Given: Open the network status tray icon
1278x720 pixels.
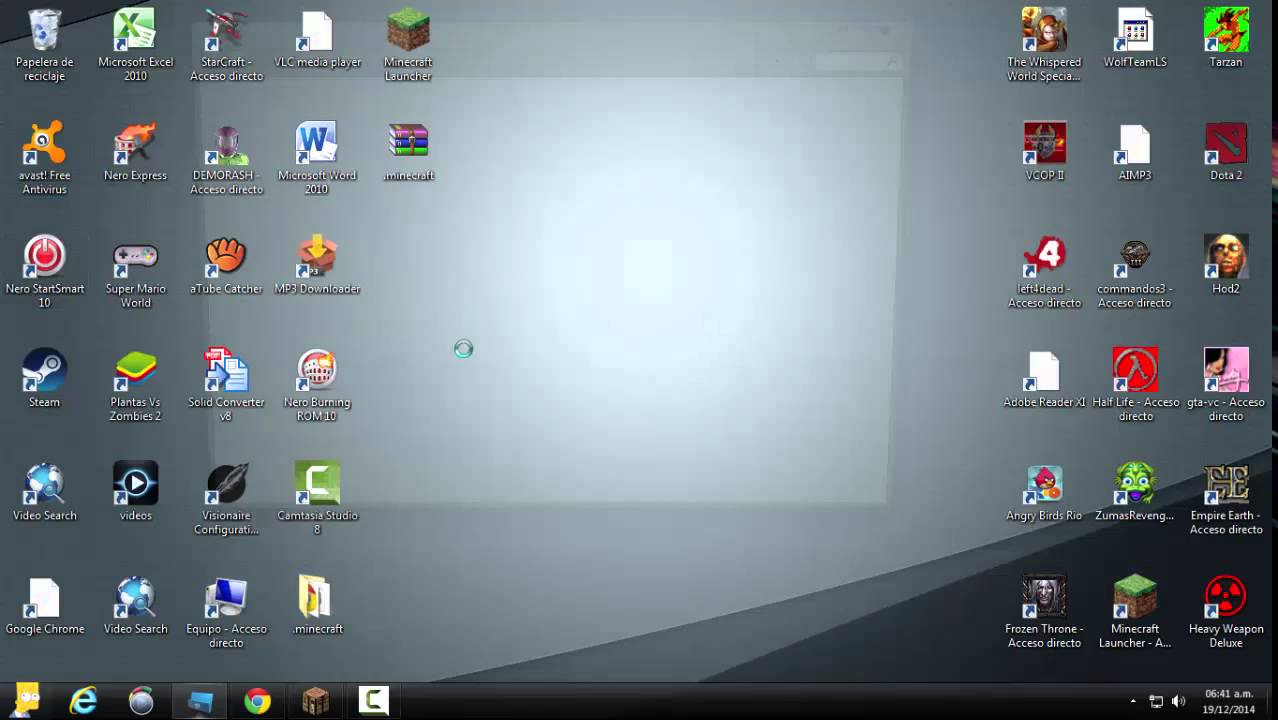Looking at the screenshot, I should (x=1156, y=702).
